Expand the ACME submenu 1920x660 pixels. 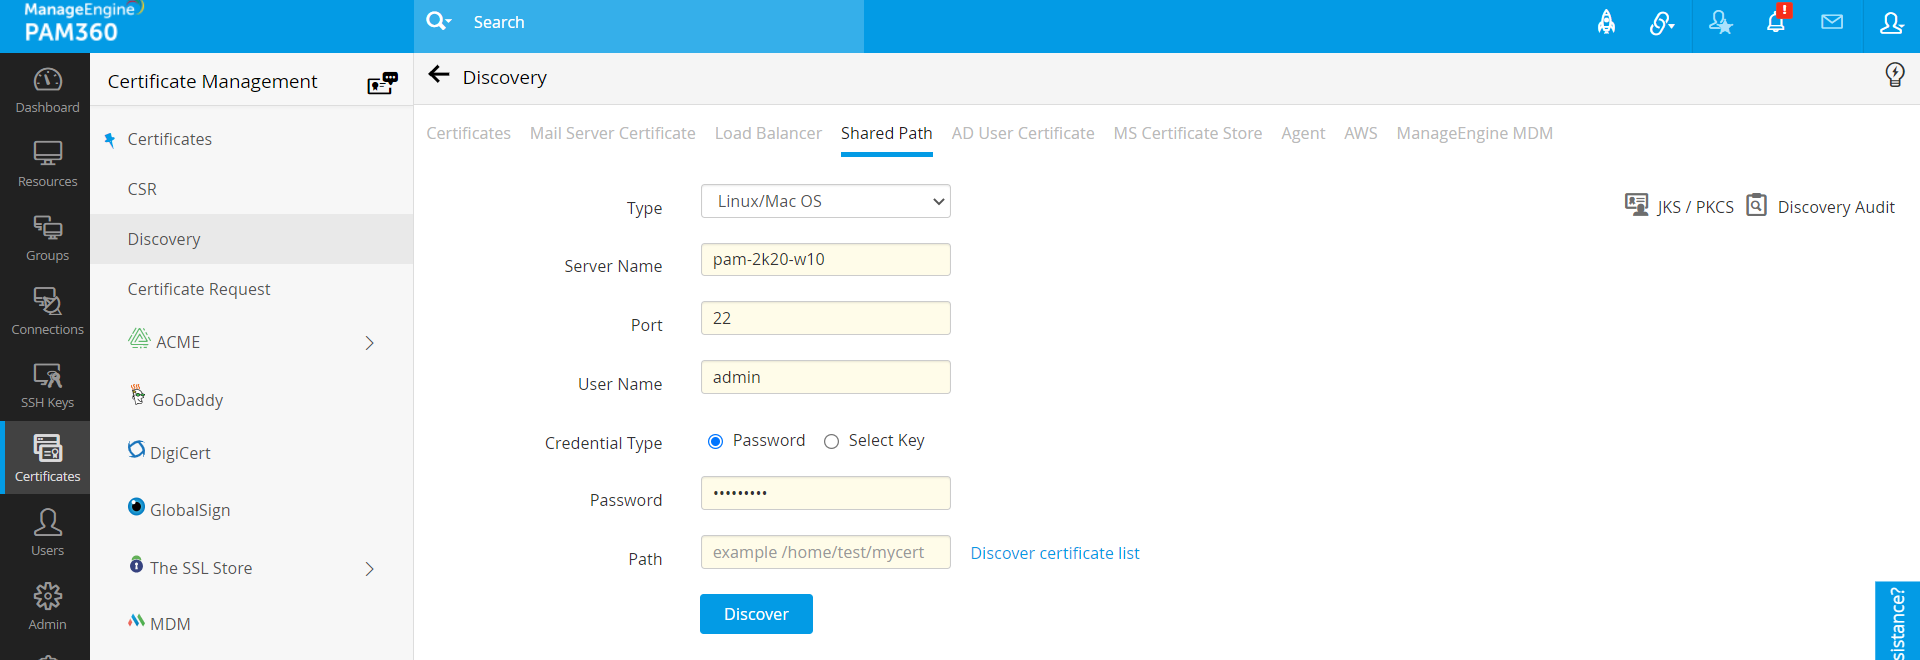369,343
